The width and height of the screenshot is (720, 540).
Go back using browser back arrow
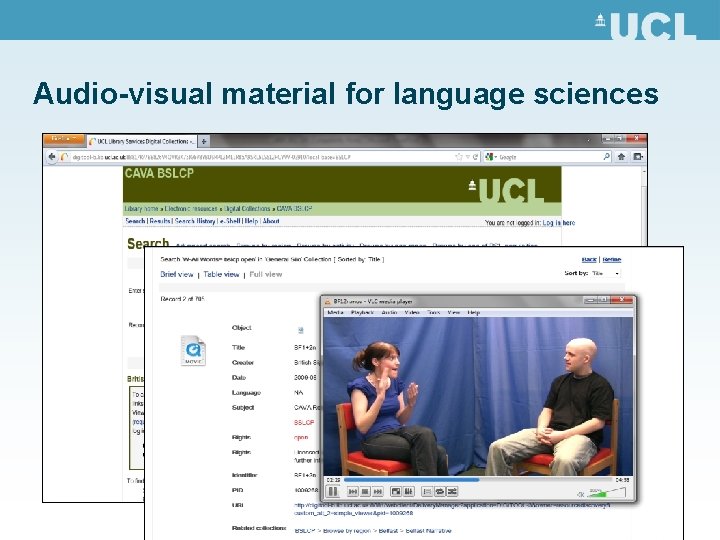coord(51,157)
